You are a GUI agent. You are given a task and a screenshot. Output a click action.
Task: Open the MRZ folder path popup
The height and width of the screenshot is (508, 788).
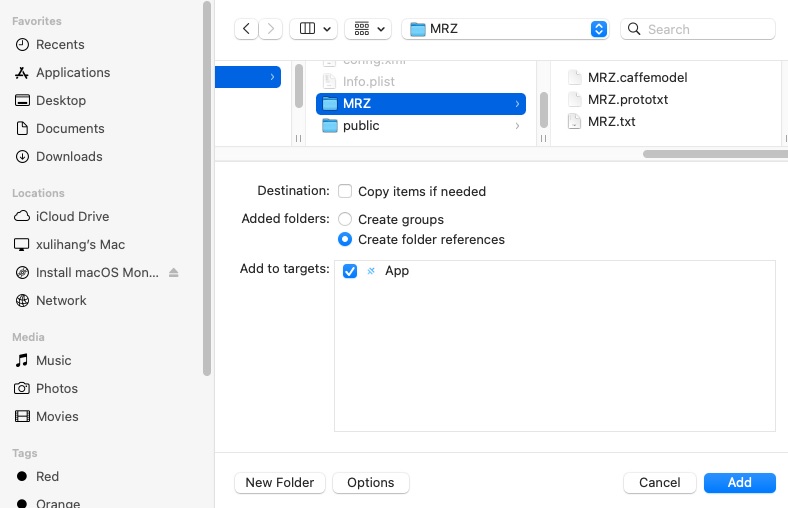pos(505,29)
